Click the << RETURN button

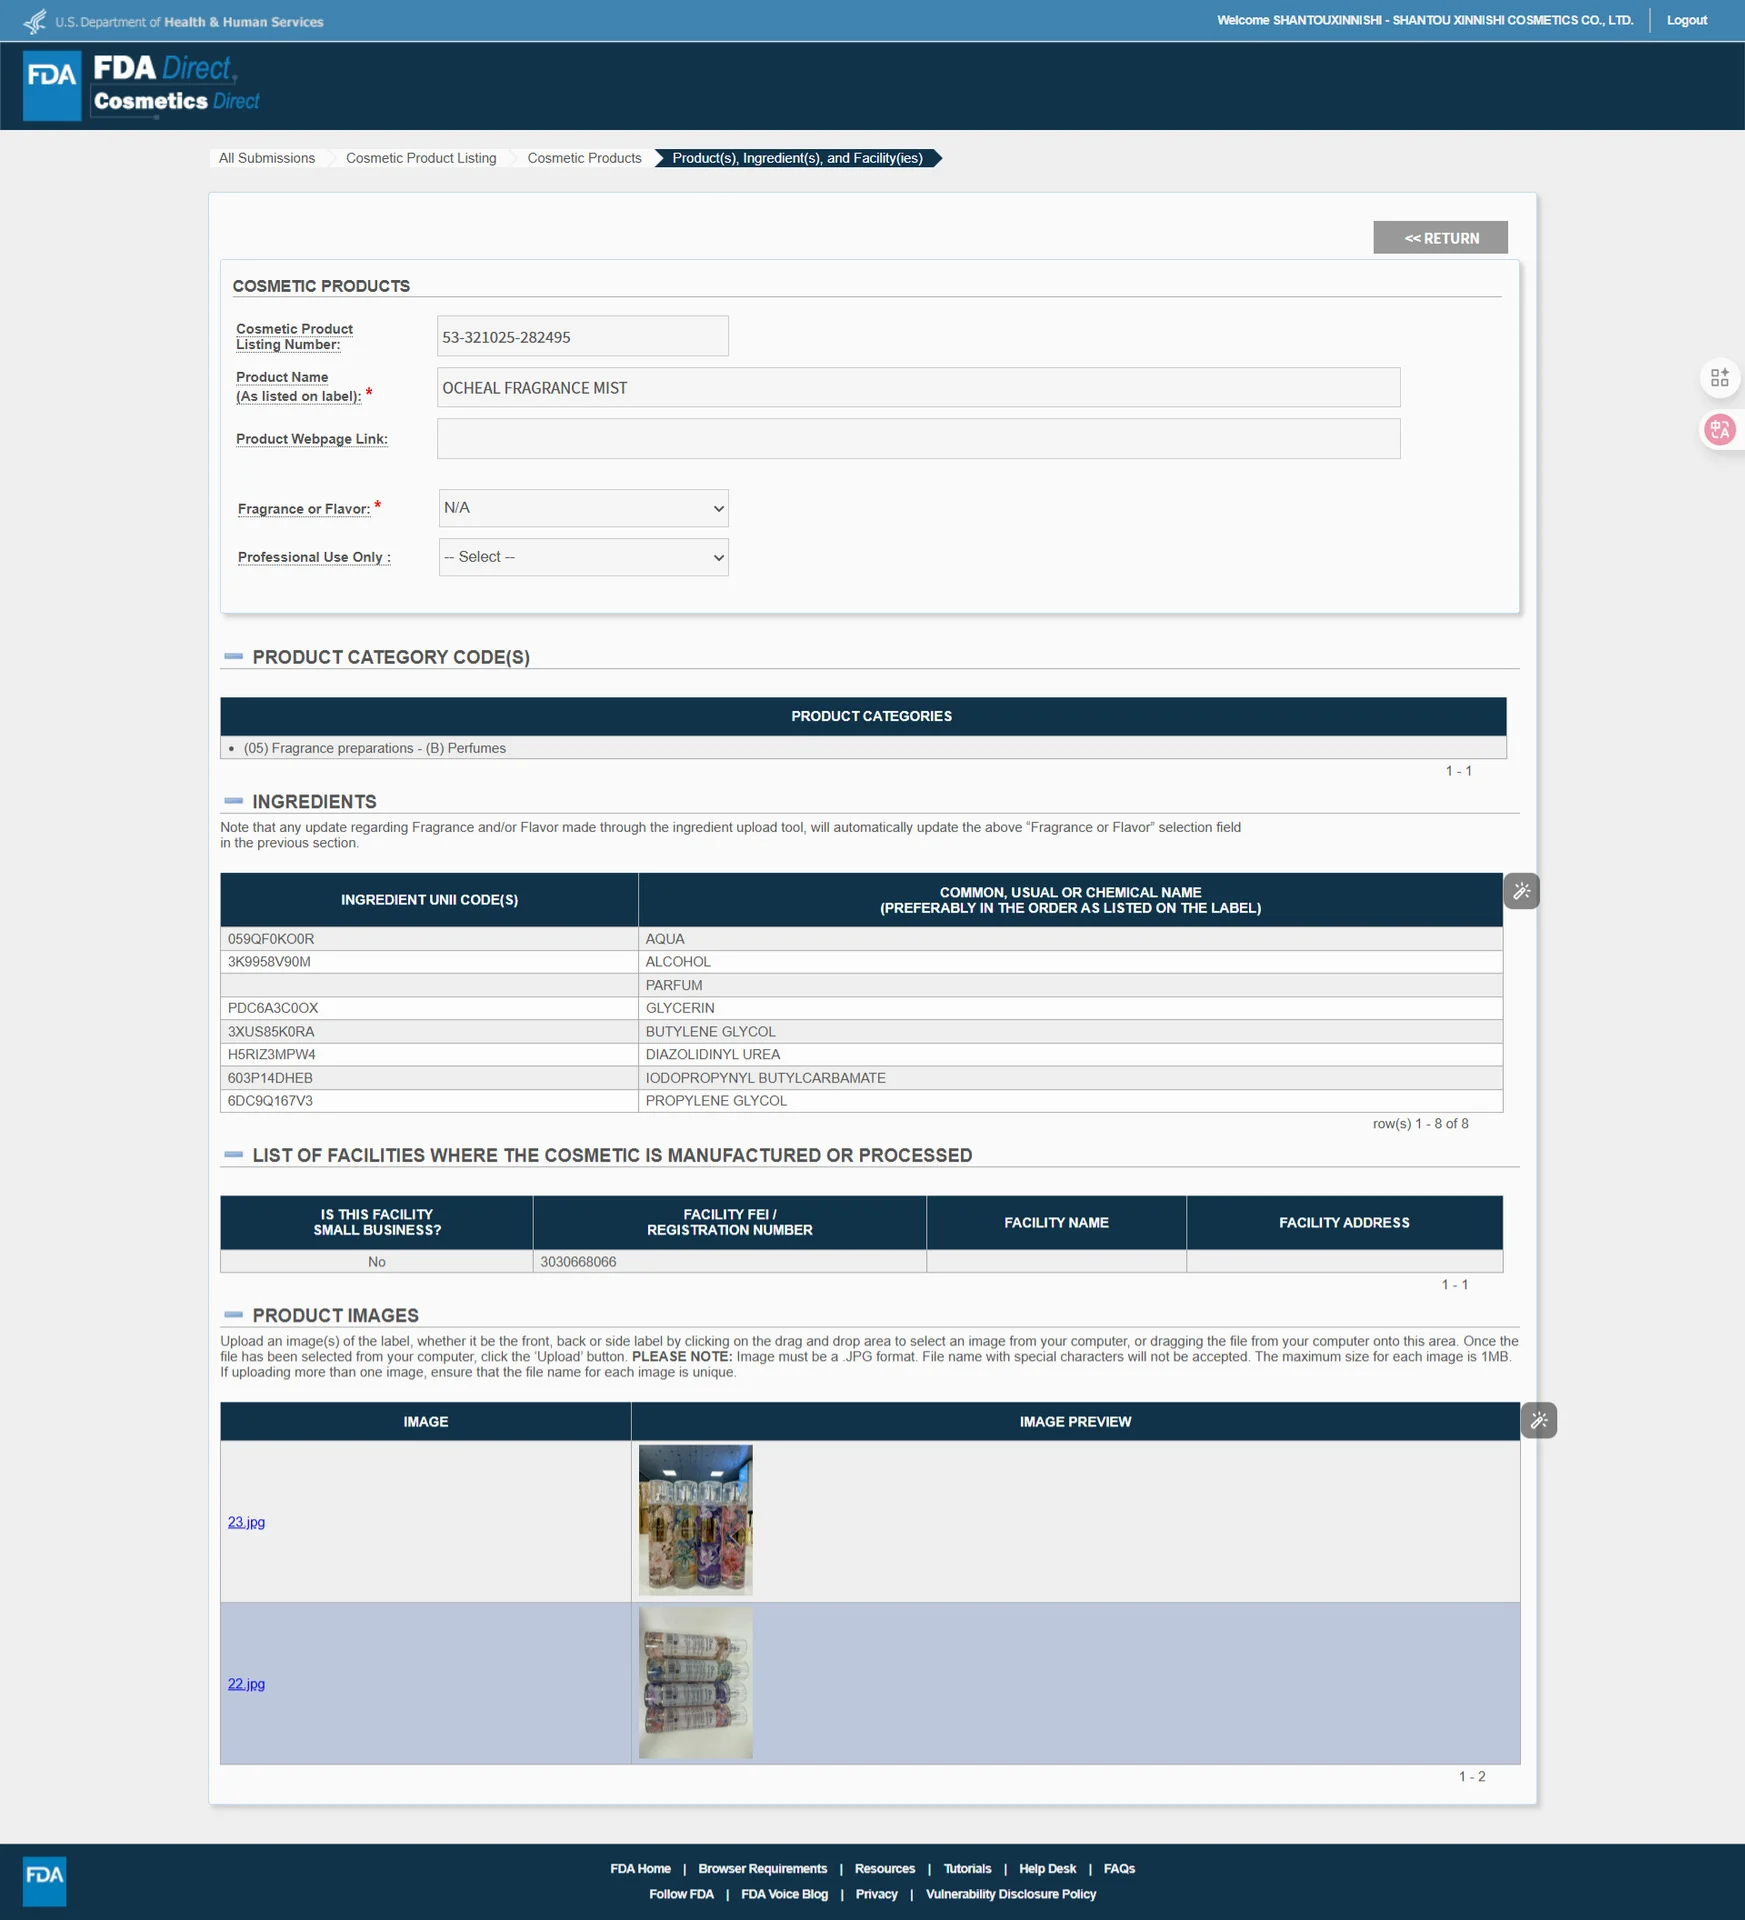[1440, 238]
